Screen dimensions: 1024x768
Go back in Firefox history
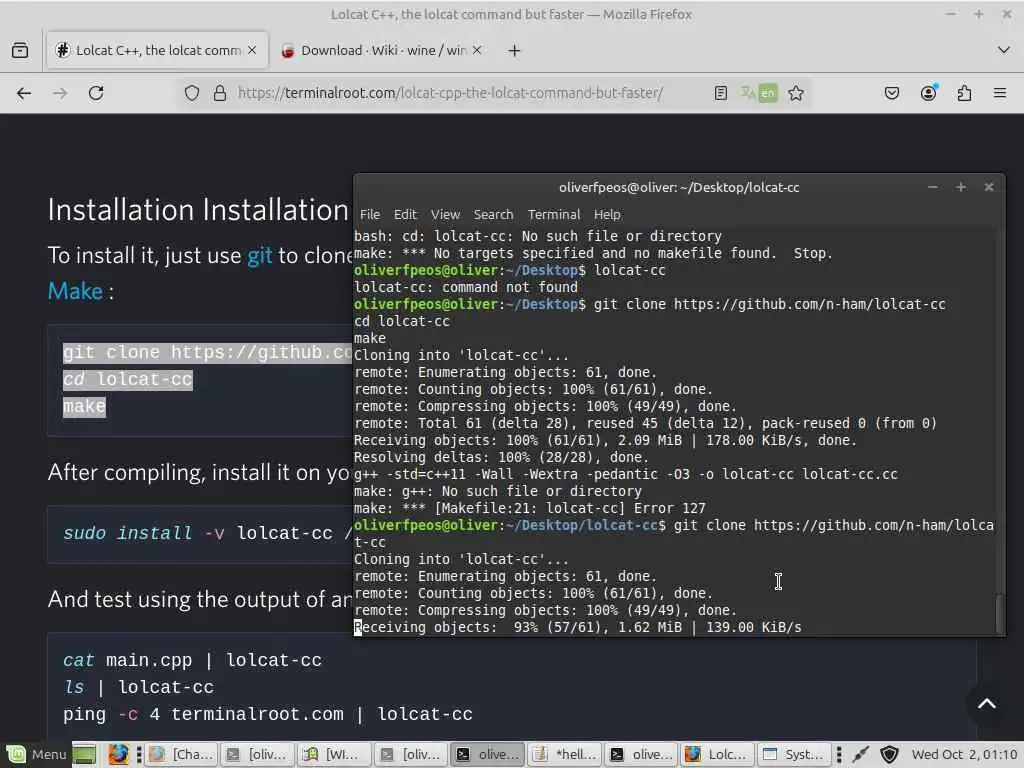tap(24, 93)
